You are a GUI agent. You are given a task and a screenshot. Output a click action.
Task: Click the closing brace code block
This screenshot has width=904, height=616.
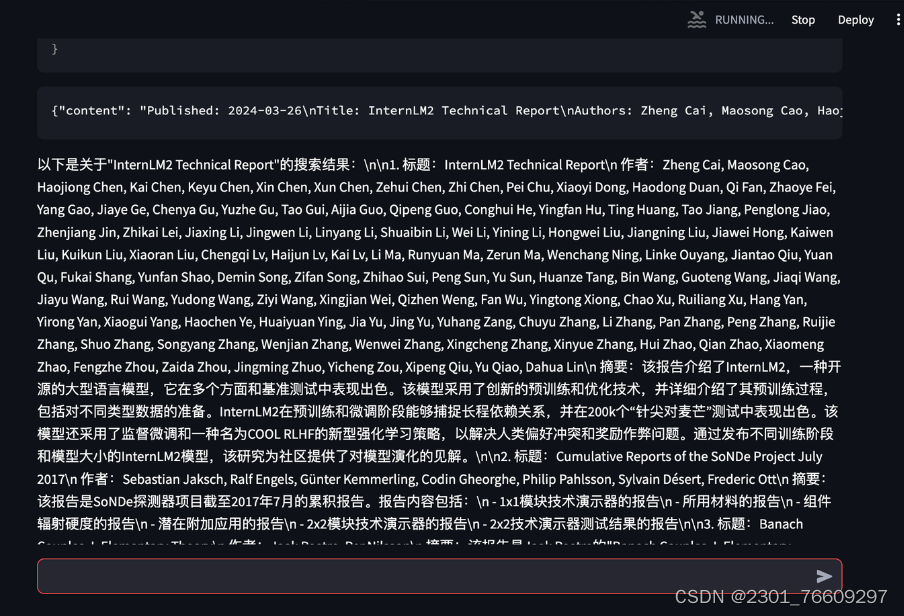point(439,55)
